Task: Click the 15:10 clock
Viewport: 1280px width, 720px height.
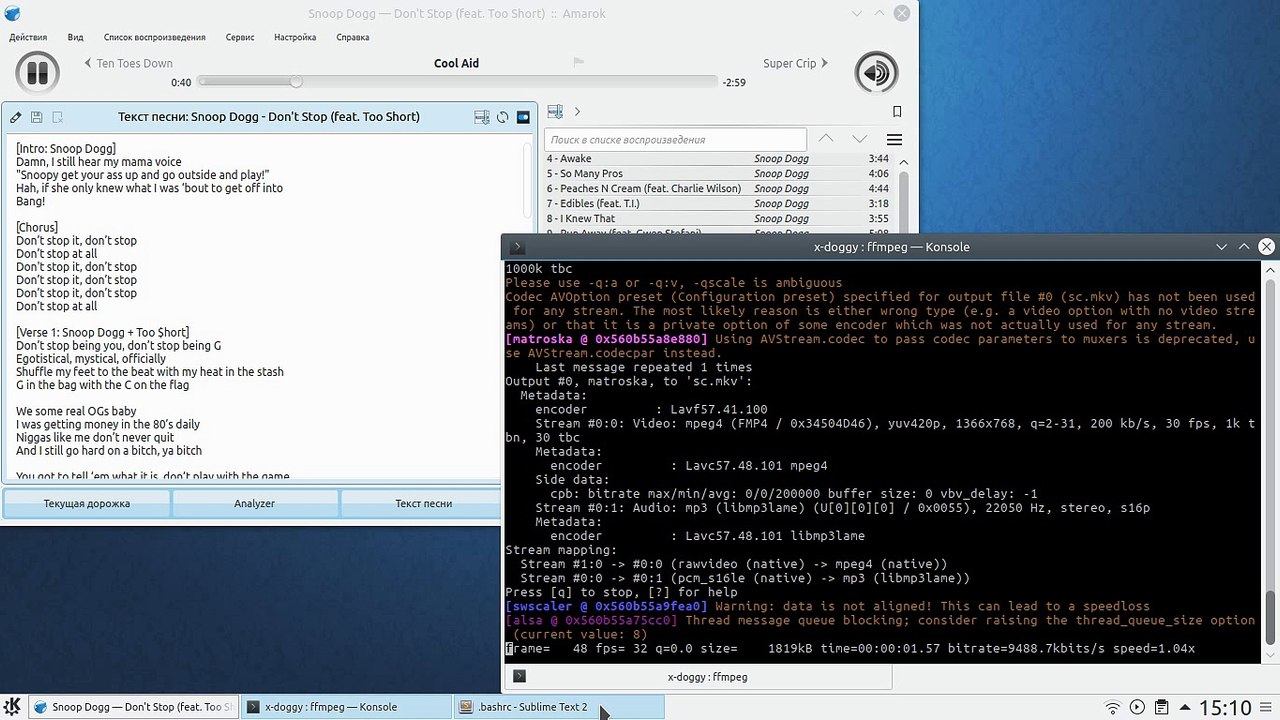Action: pyautogui.click(x=1225, y=708)
